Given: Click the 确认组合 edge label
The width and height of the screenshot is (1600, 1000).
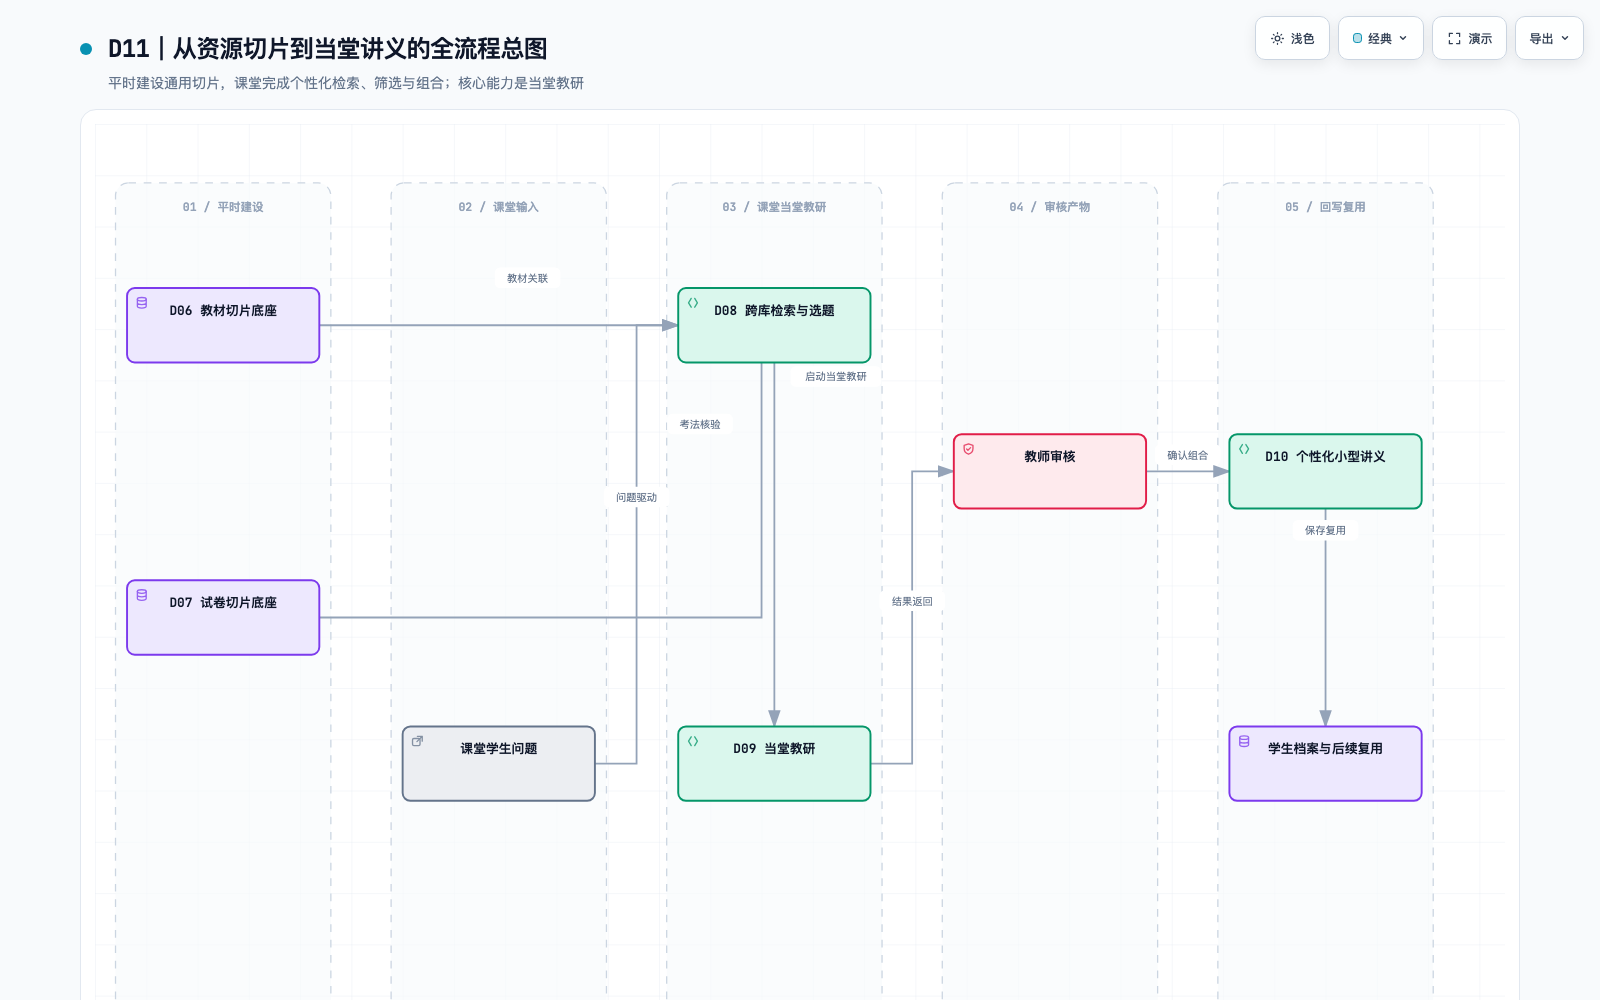Looking at the screenshot, I should click(x=1187, y=455).
